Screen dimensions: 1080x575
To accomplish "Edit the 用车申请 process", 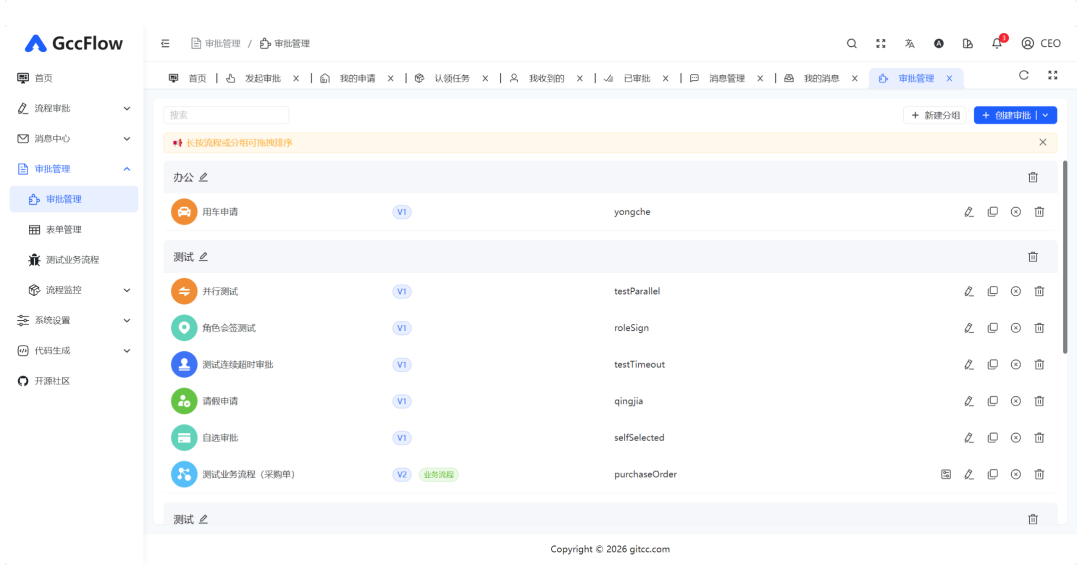I will (x=969, y=212).
